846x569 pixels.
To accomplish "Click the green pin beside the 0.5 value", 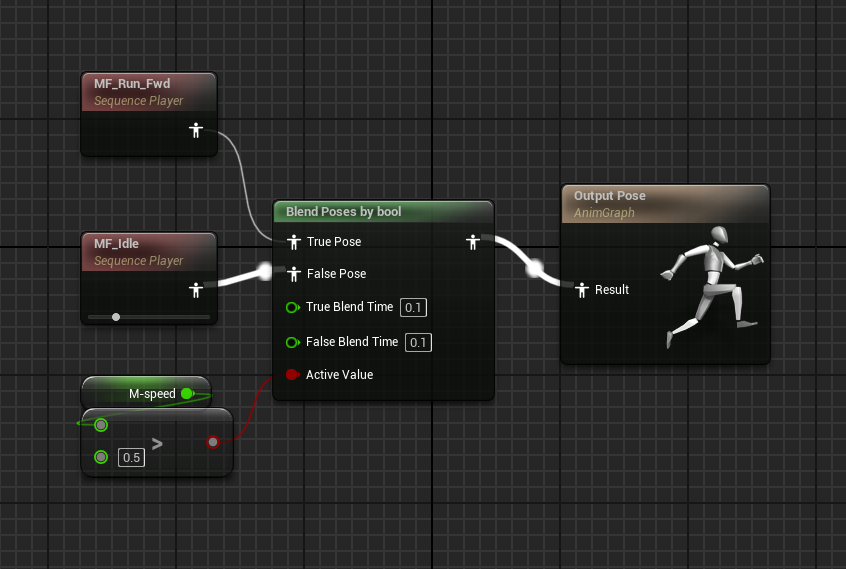I will (101, 457).
